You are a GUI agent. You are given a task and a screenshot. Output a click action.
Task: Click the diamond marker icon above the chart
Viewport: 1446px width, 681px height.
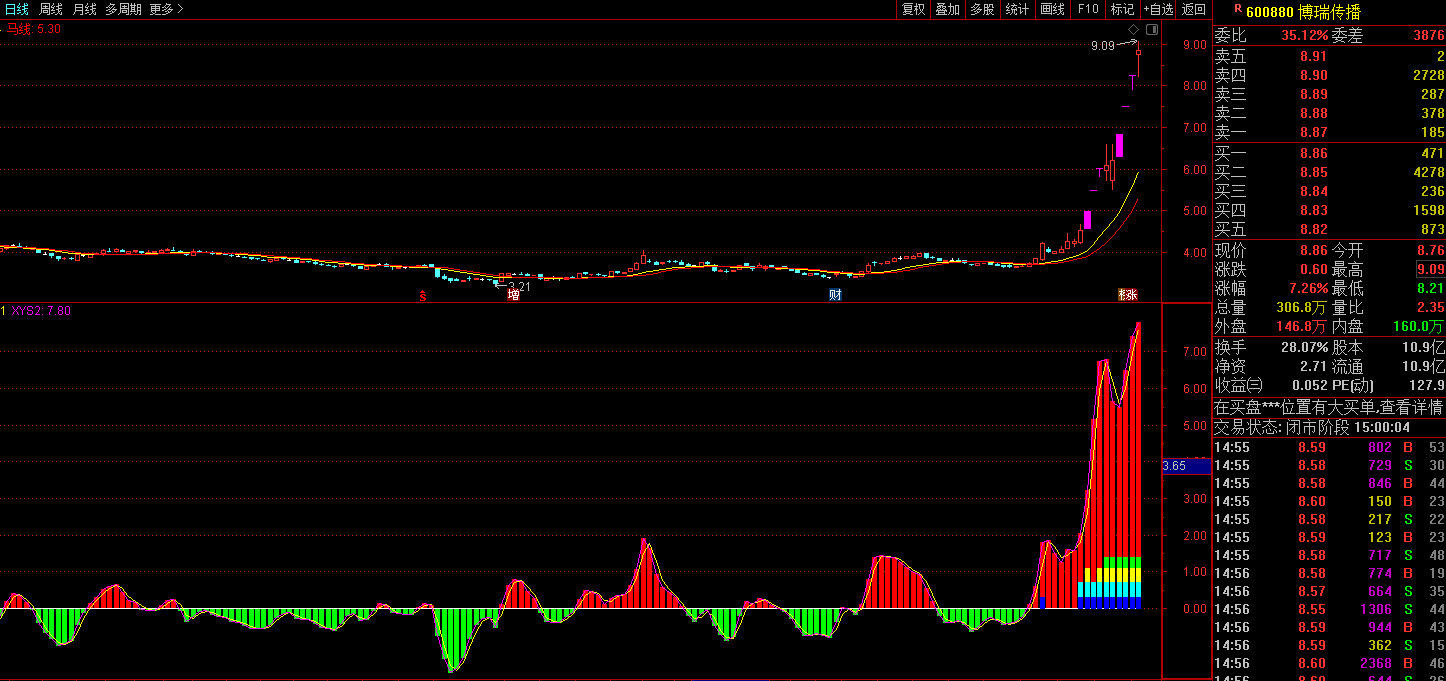(x=1133, y=29)
